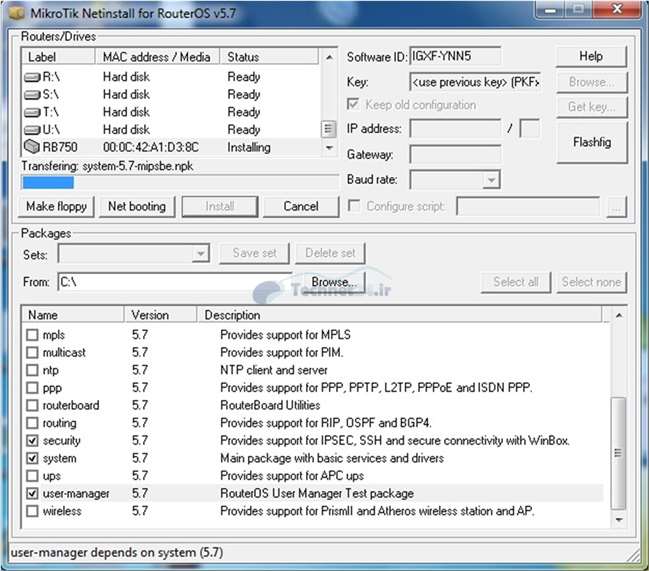
Task: Click the Gateway input field
Action: [455, 154]
